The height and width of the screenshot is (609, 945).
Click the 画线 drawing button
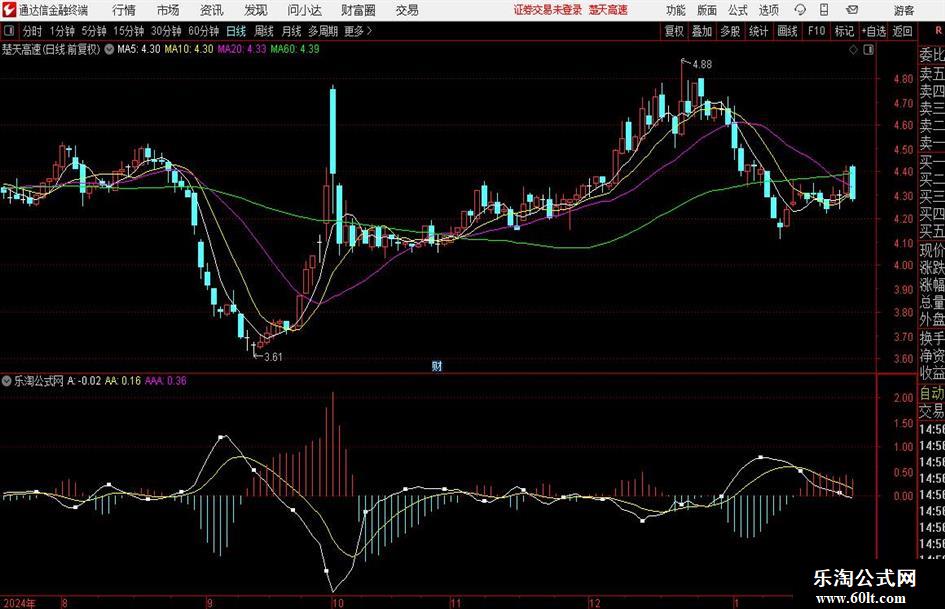tap(787, 31)
